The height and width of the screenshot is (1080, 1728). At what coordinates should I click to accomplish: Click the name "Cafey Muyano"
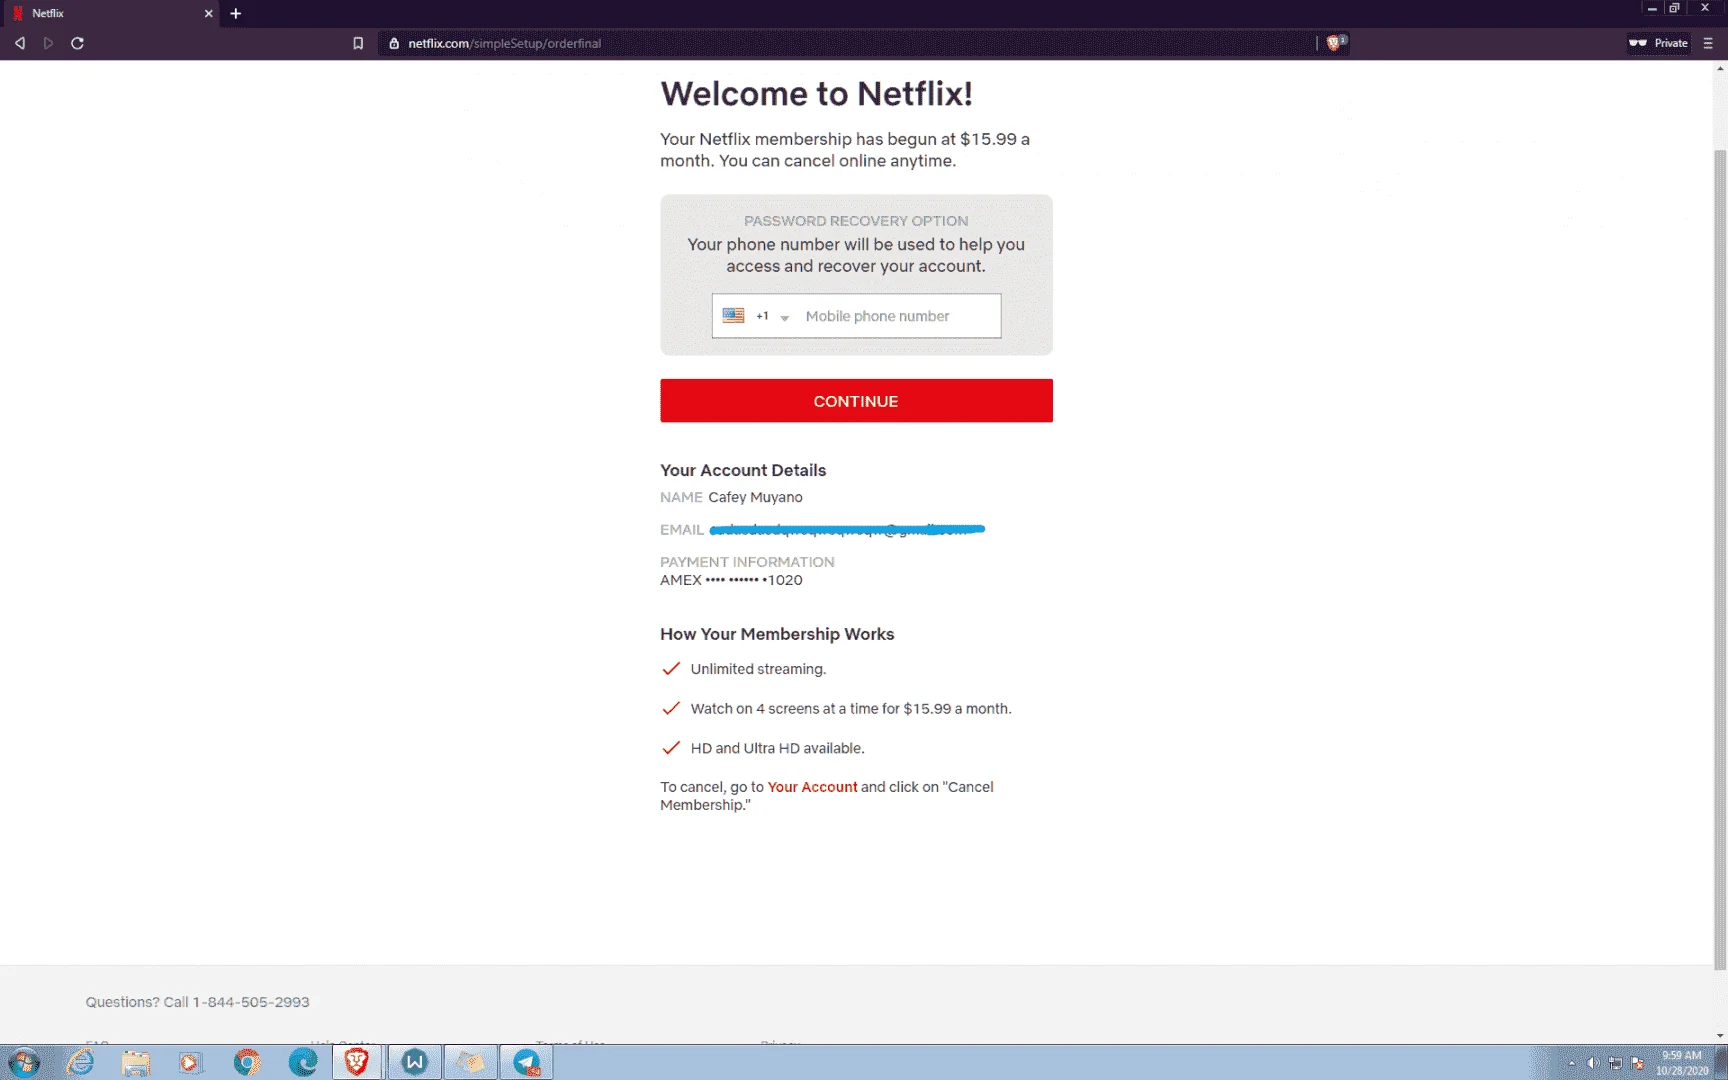755,497
